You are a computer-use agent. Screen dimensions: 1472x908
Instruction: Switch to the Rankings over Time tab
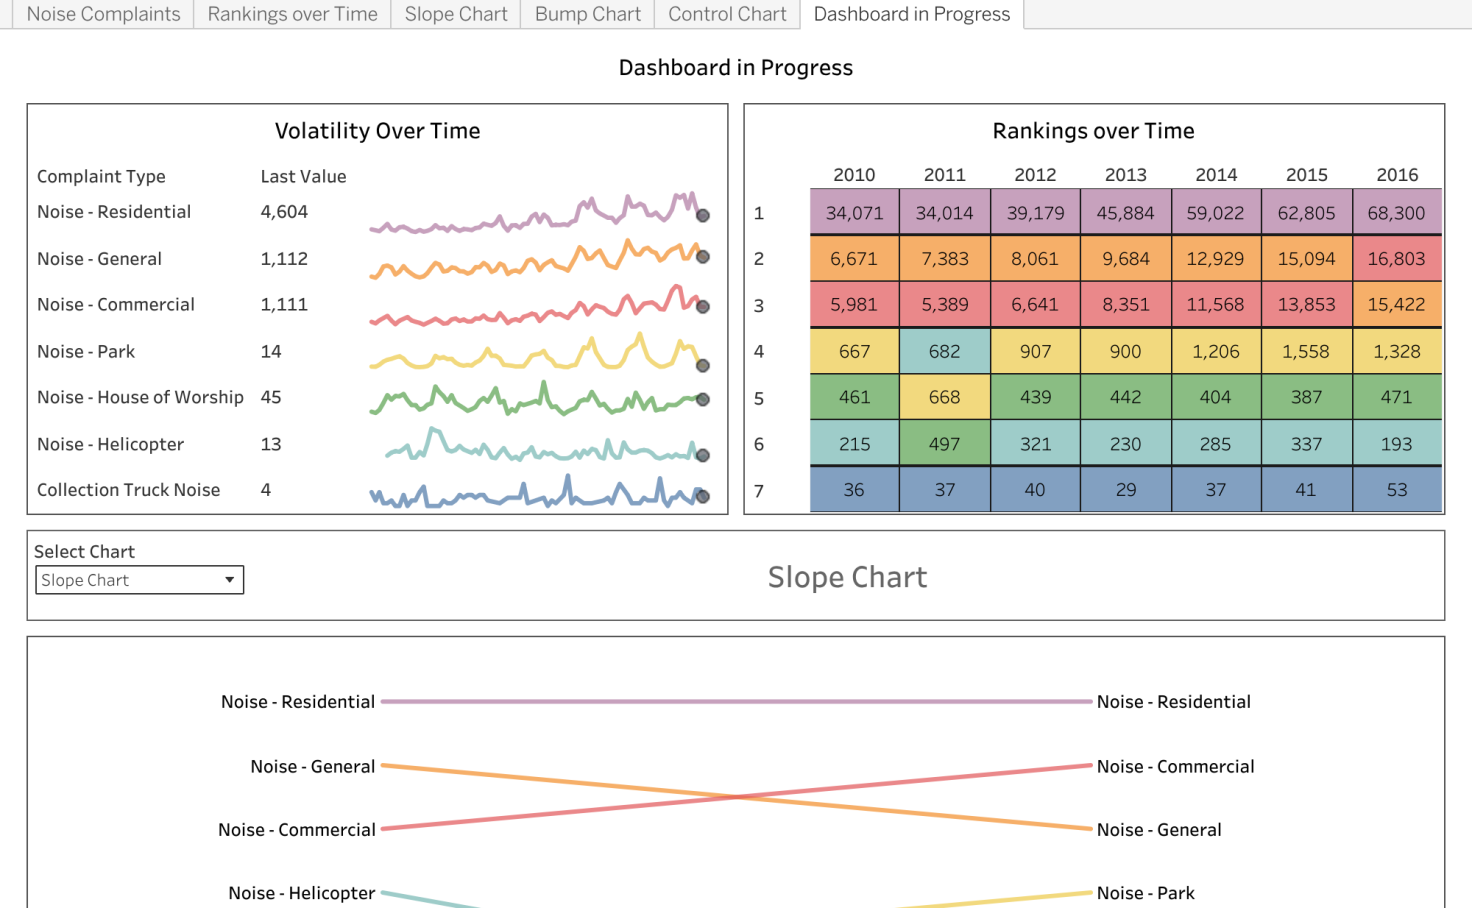tap(292, 14)
